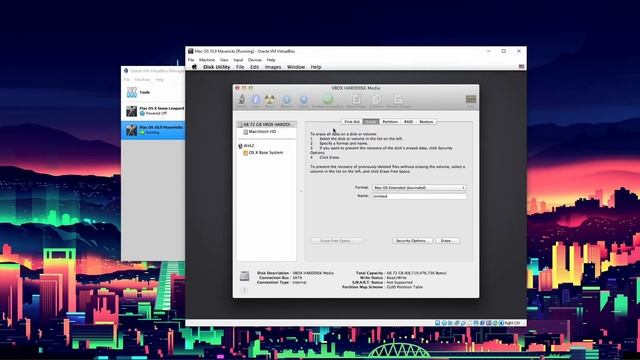Image resolution: width=640 pixels, height=360 pixels.
Task: Open VirtualBox Input menu
Action: (238, 60)
